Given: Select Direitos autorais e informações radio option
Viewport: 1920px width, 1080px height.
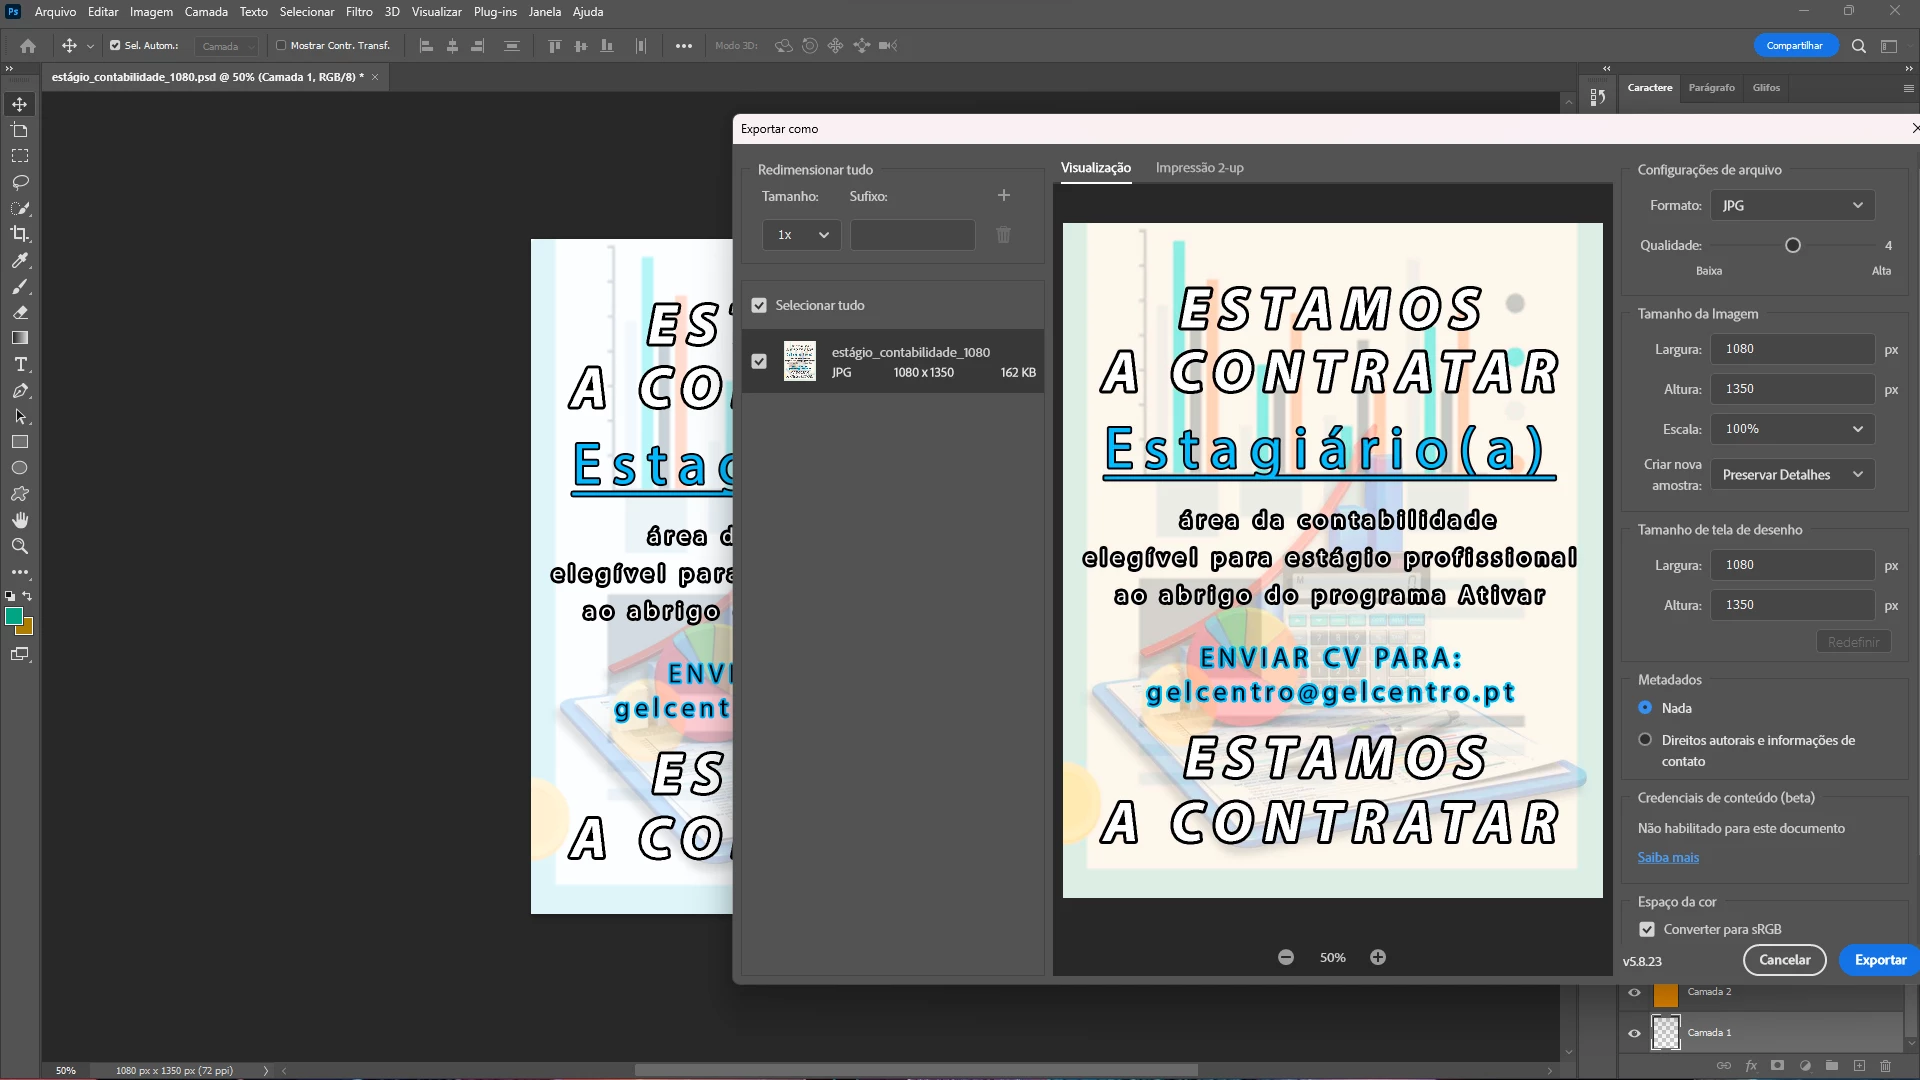Looking at the screenshot, I should (x=1645, y=740).
